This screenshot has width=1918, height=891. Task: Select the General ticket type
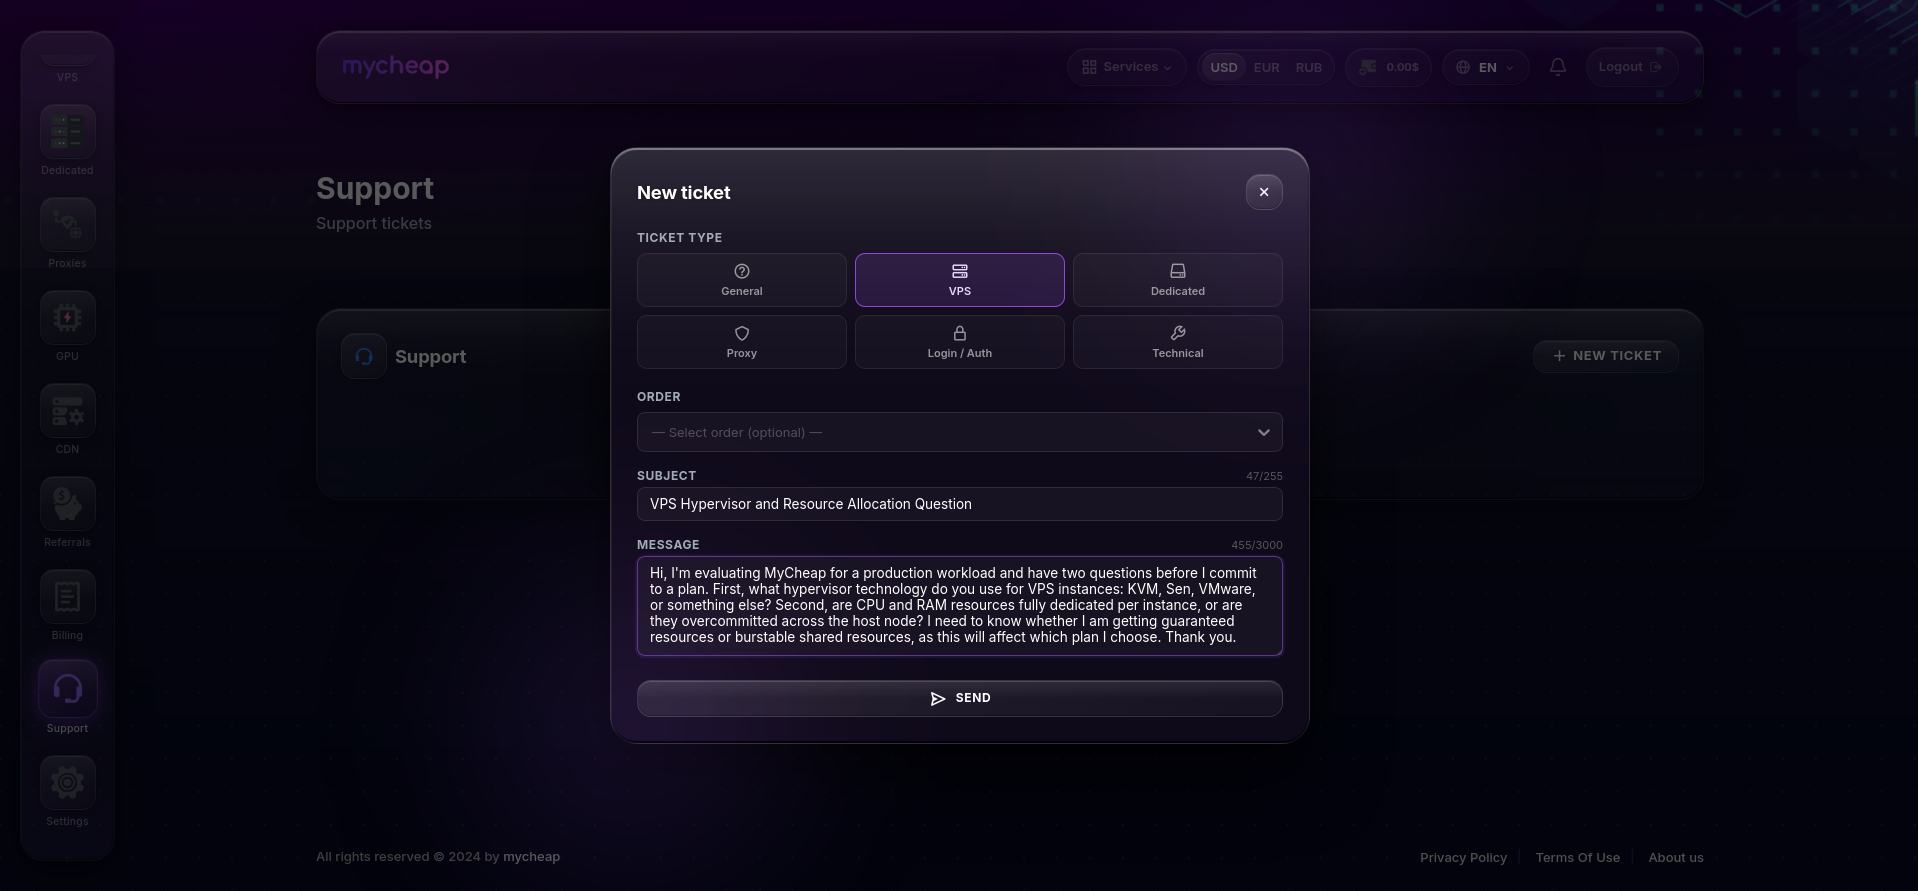pos(742,280)
